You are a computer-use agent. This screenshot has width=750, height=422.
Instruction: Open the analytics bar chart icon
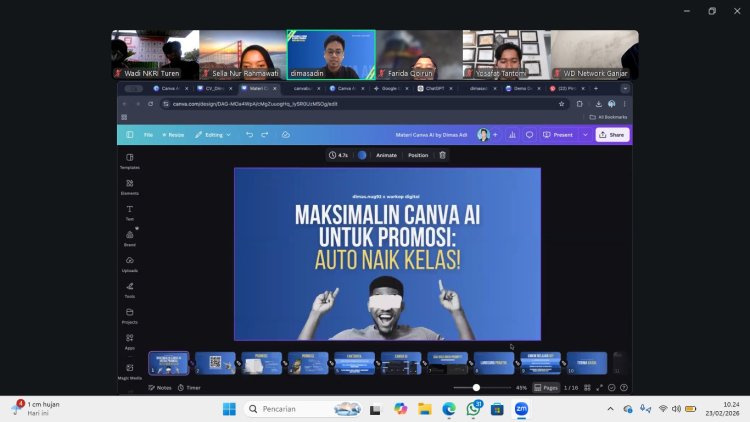pyautogui.click(x=512, y=135)
